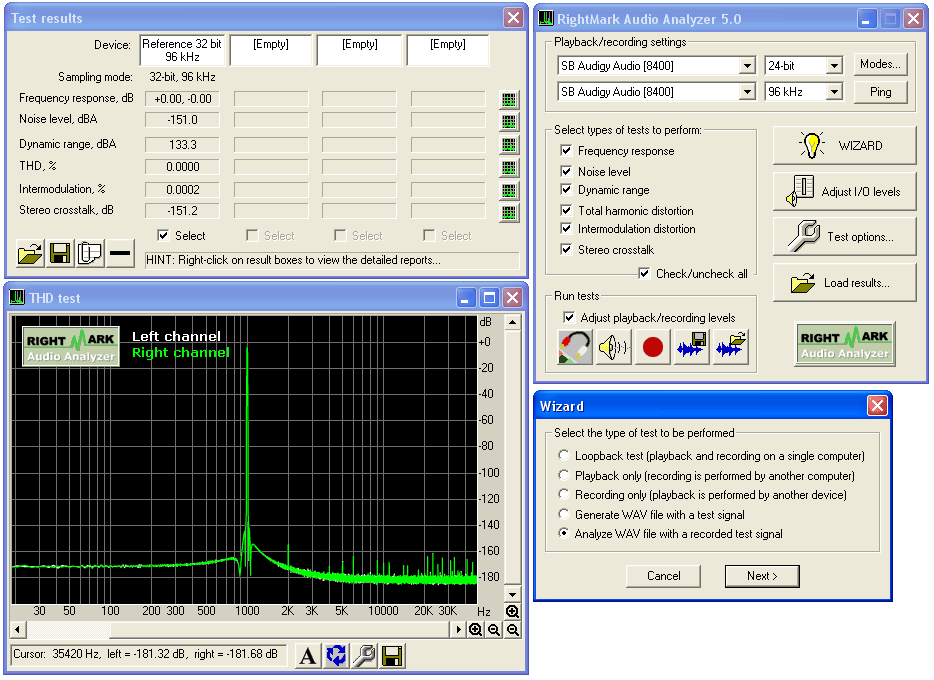Toggle Frequency response test checkbox
The height and width of the screenshot is (680, 934).
click(x=566, y=151)
